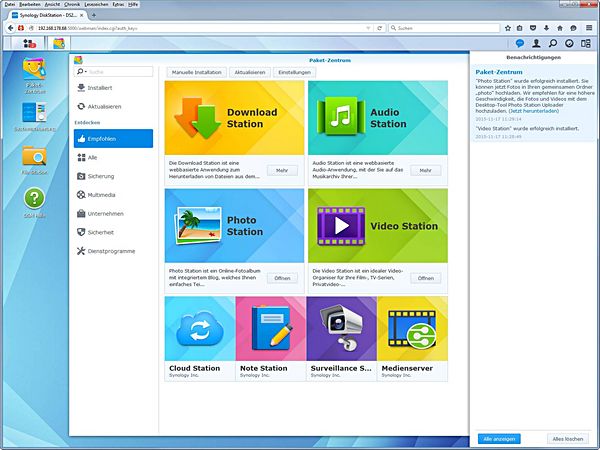The image size is (600, 450).
Task: Select Installiert in the sidebar
Action: pos(113,88)
